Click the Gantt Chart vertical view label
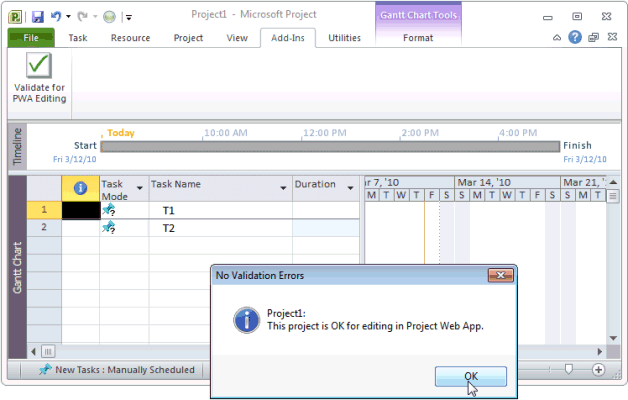 [x=17, y=267]
